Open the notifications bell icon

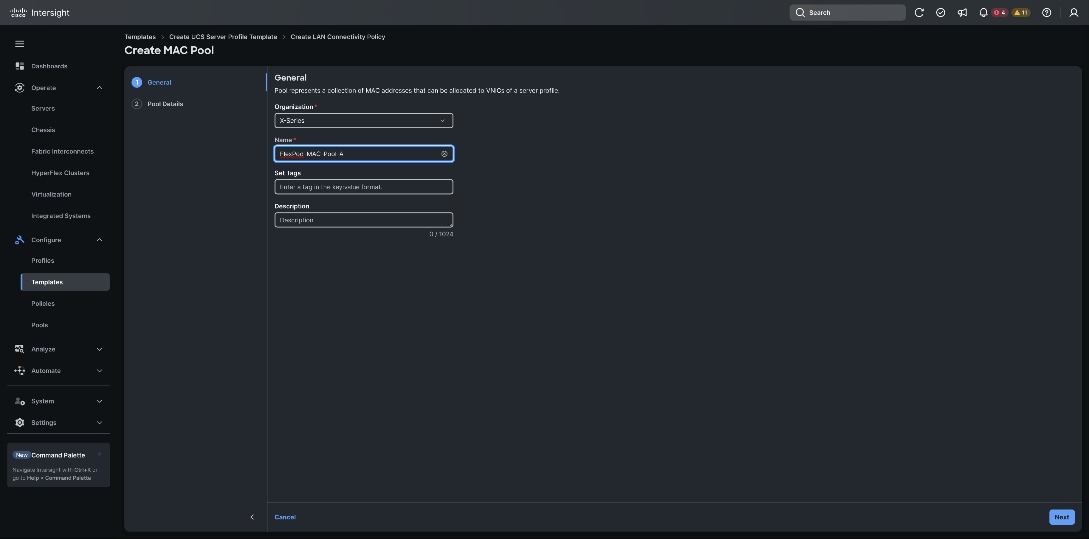coord(983,13)
